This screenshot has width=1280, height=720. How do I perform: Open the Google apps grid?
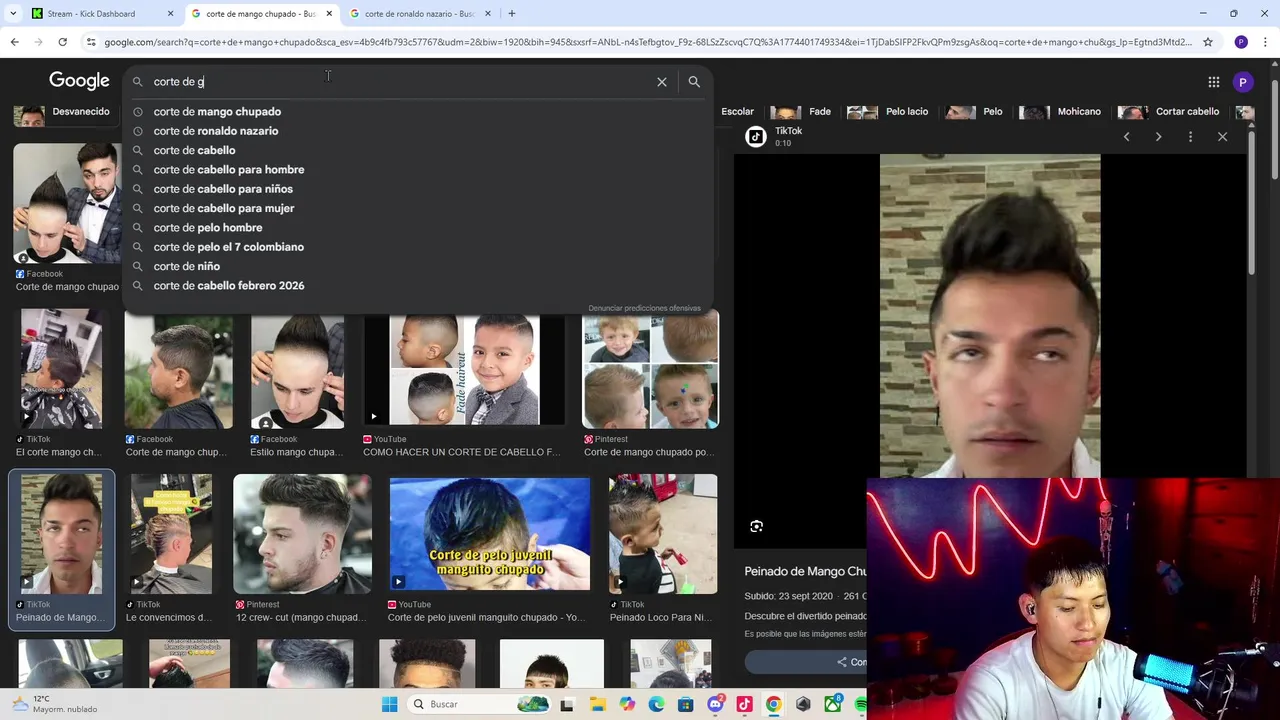click(1213, 82)
